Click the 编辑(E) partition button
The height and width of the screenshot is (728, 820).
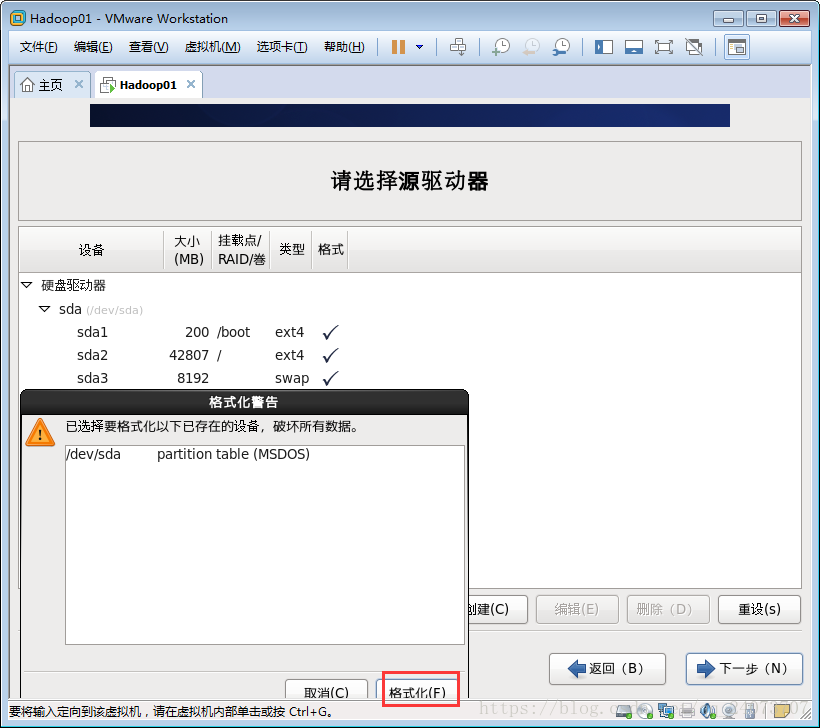coord(577,609)
